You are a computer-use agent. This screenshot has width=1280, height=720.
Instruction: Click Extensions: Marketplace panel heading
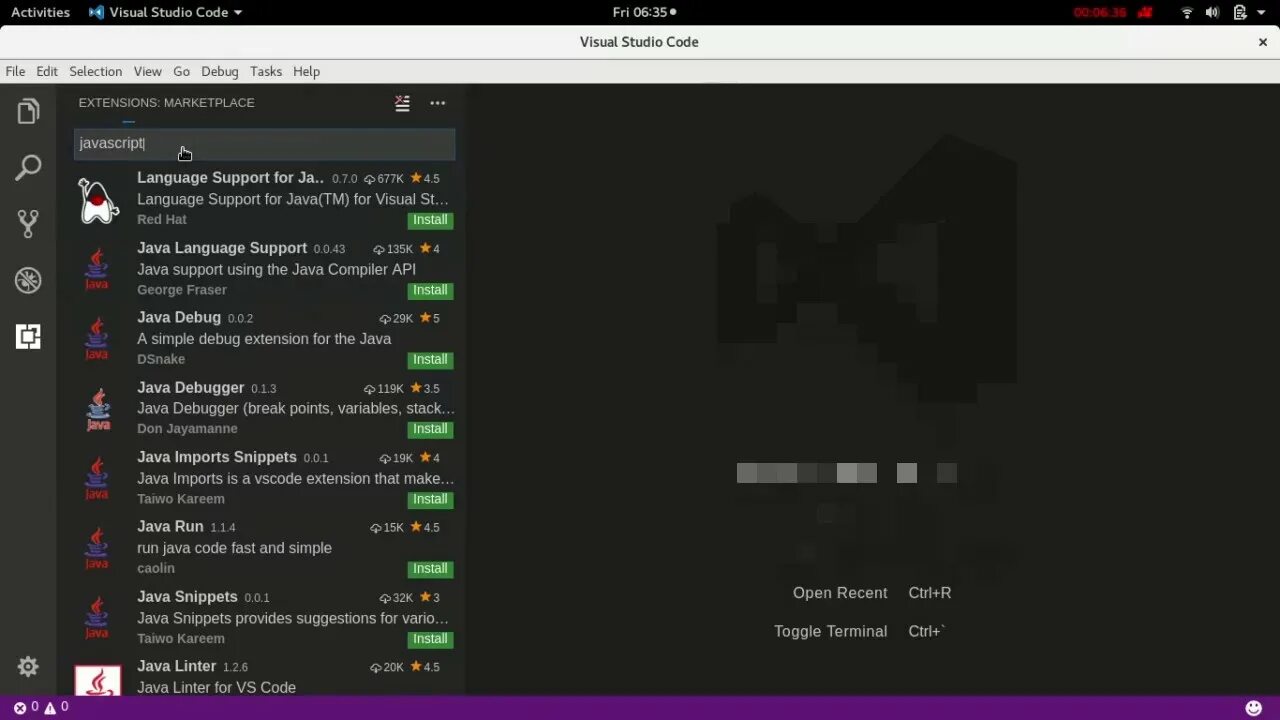click(x=167, y=103)
